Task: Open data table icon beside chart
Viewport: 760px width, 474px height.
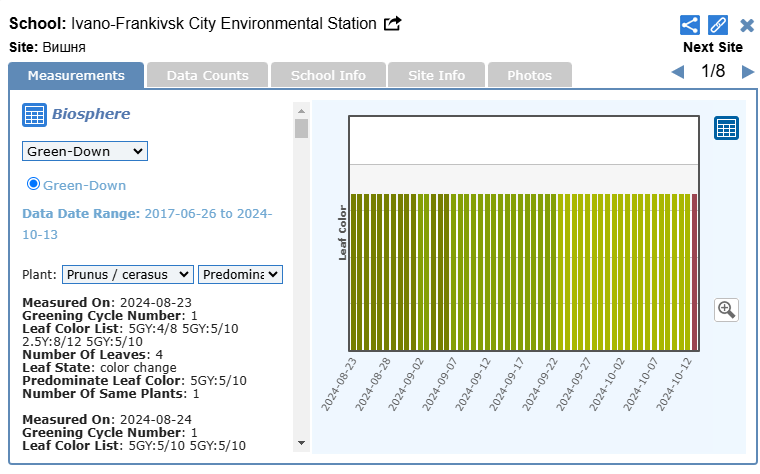Action: [x=726, y=128]
